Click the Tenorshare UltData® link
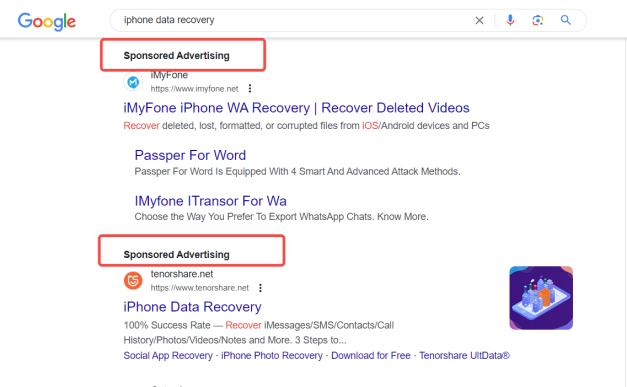 [x=464, y=355]
